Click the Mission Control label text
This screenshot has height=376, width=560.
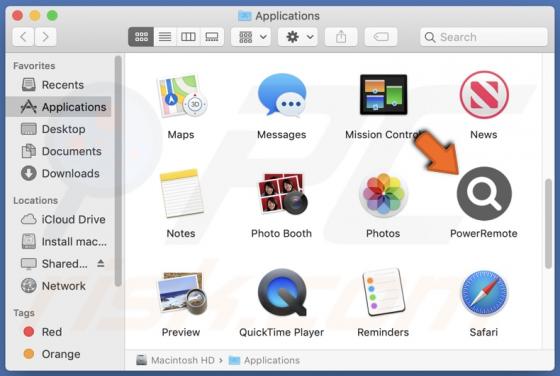pyautogui.click(x=383, y=135)
